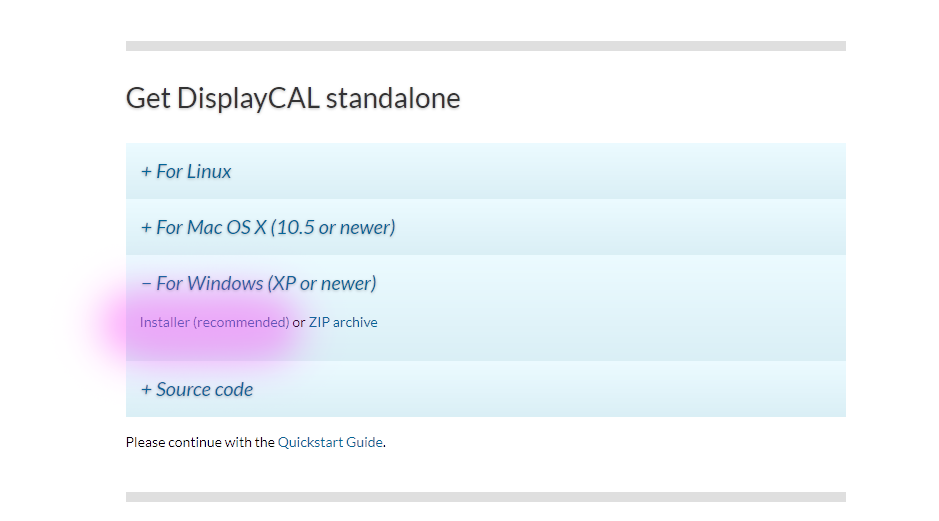Open the ZIP archive link

tap(343, 322)
